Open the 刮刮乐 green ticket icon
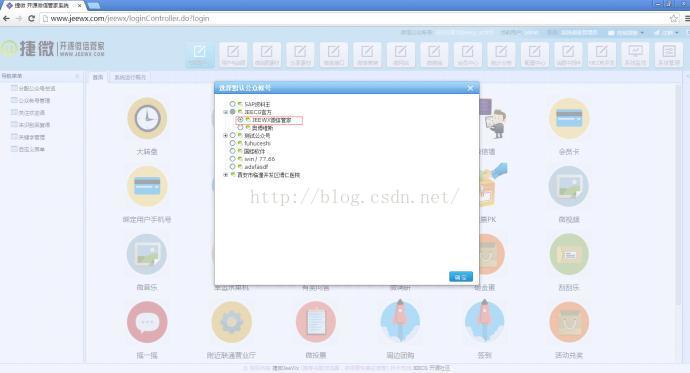Screen dimensions: 690x373 [x=569, y=254]
